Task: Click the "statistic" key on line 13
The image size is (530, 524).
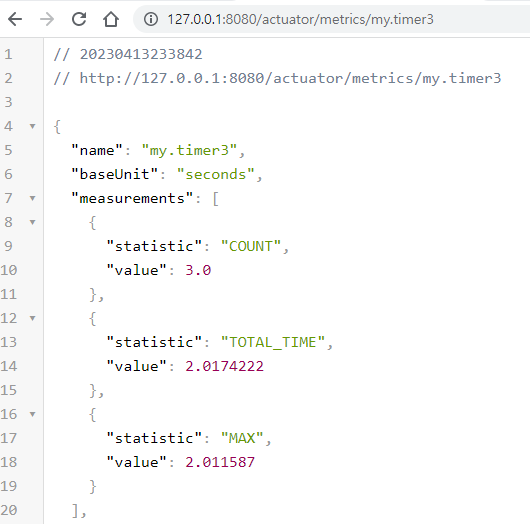Action: point(154,342)
